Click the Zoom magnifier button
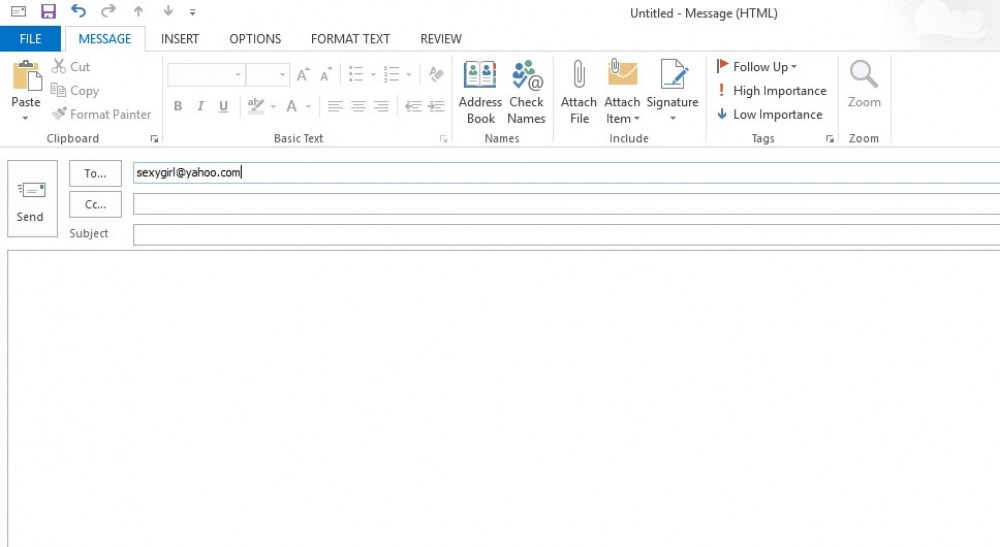1000x547 pixels. (864, 85)
